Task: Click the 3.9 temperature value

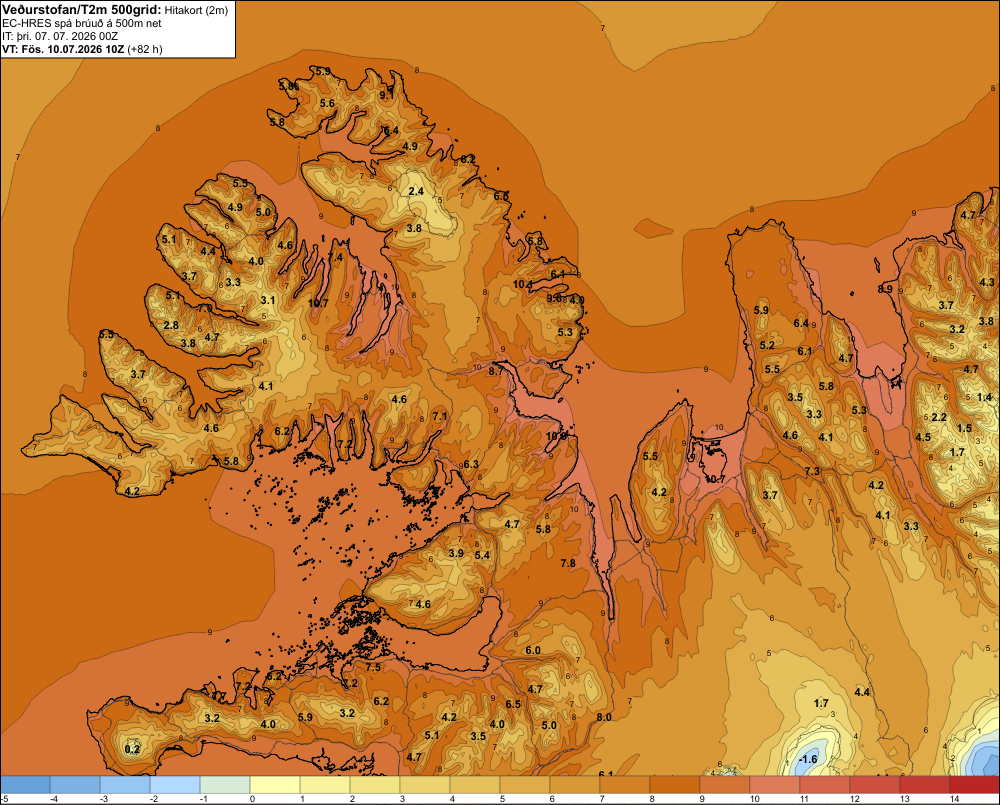Action: click(456, 553)
